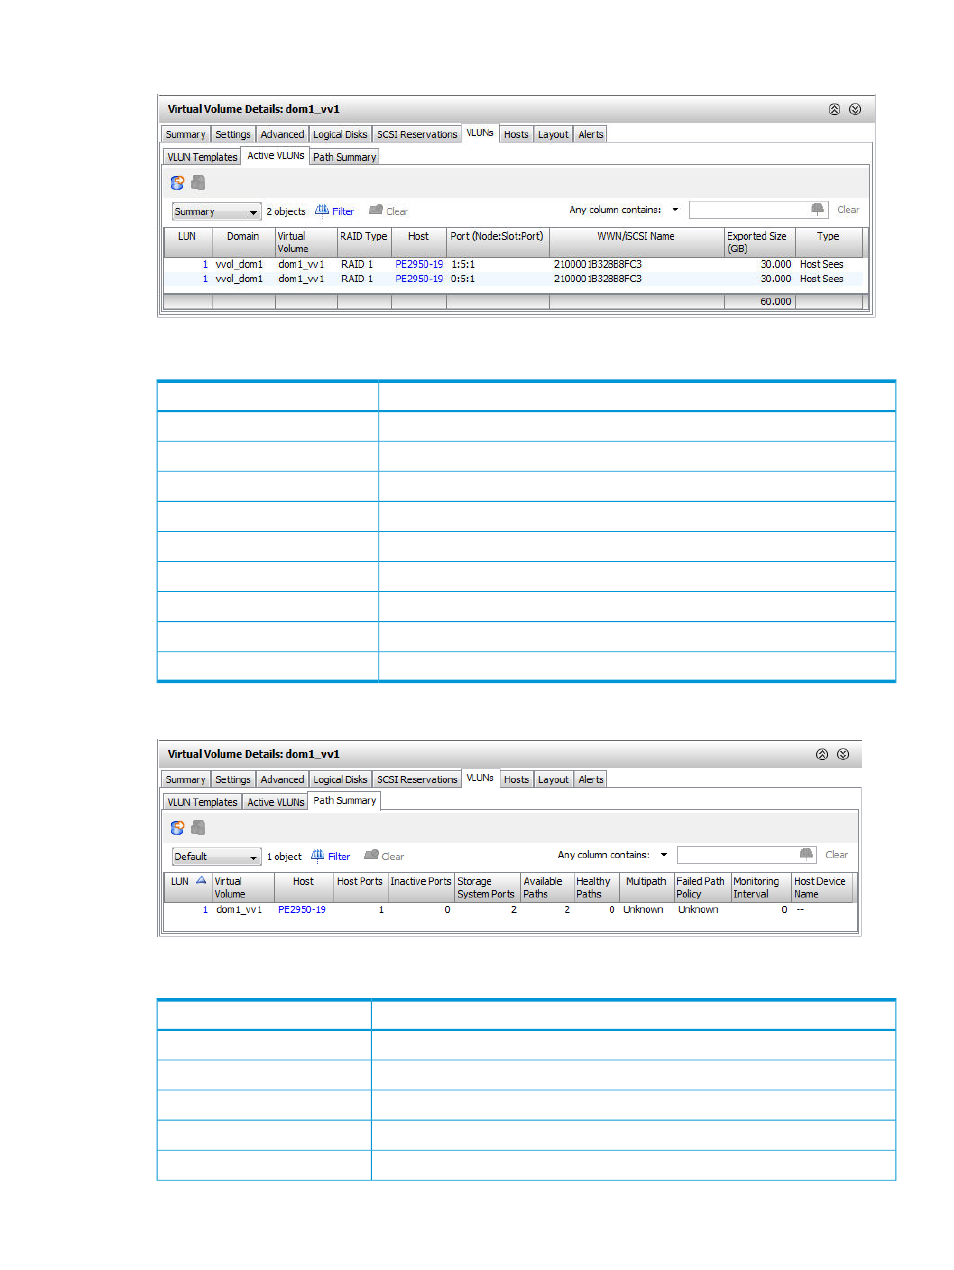
Task: Open Advanced tab in upper panel
Action: [x=282, y=134]
